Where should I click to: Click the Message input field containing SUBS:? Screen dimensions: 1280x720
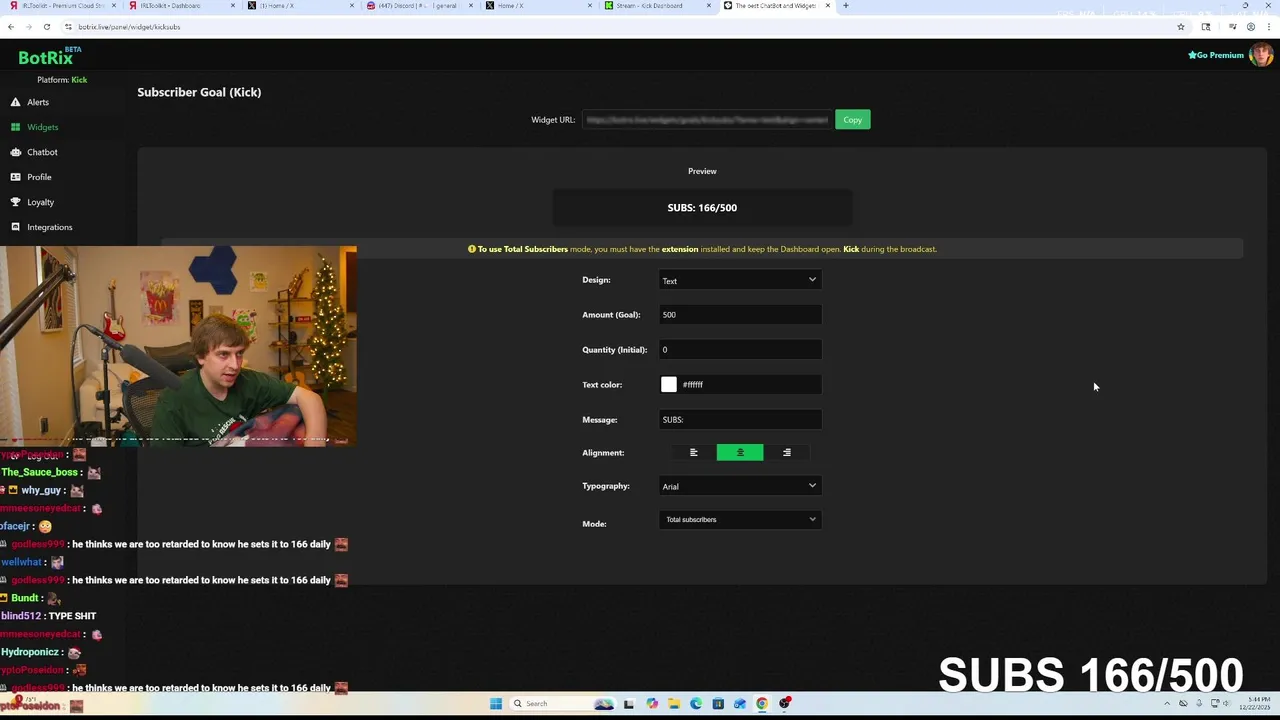click(x=740, y=420)
